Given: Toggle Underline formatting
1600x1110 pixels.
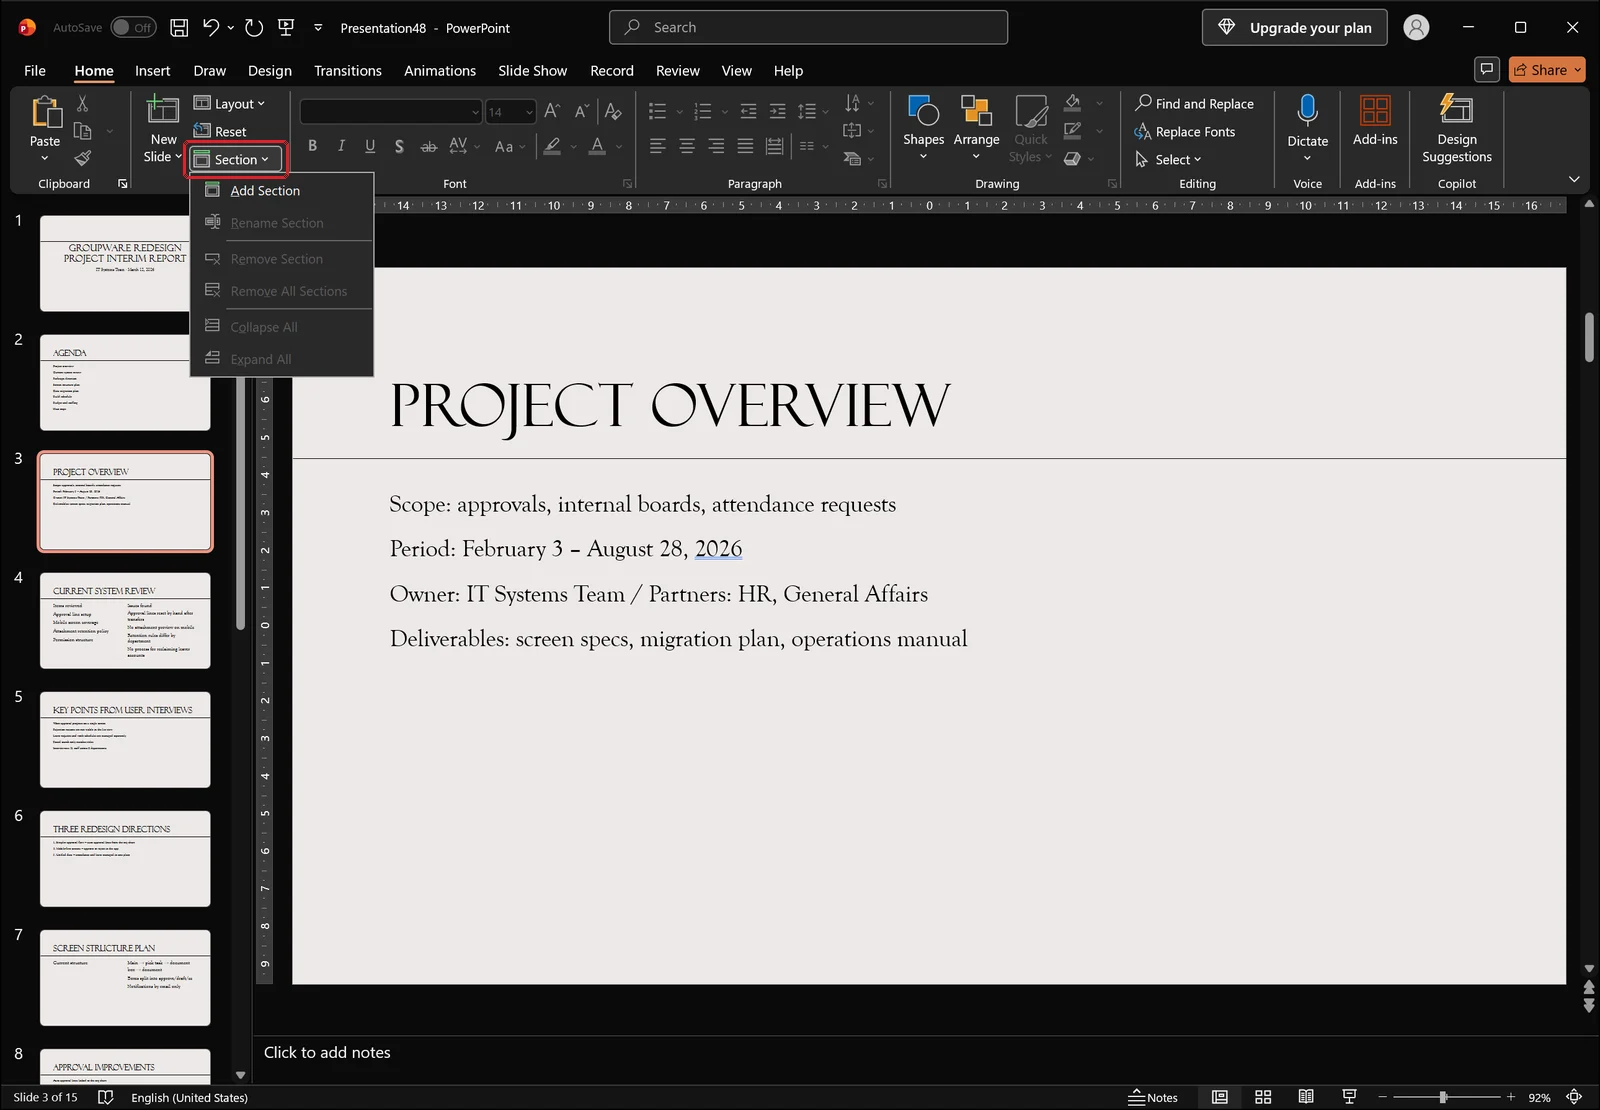Looking at the screenshot, I should [370, 146].
